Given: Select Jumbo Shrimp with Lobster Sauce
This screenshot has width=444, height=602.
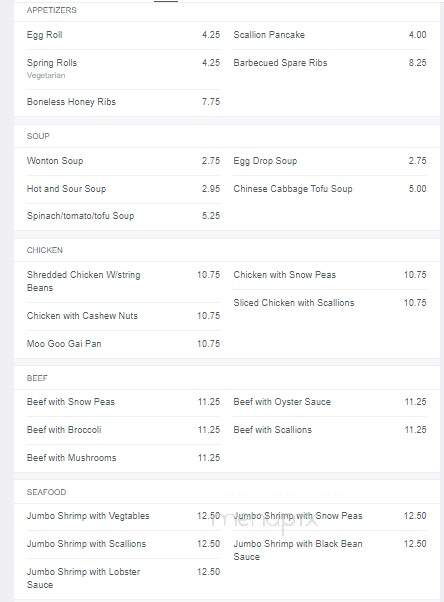Looking at the screenshot, I should click(123, 578).
